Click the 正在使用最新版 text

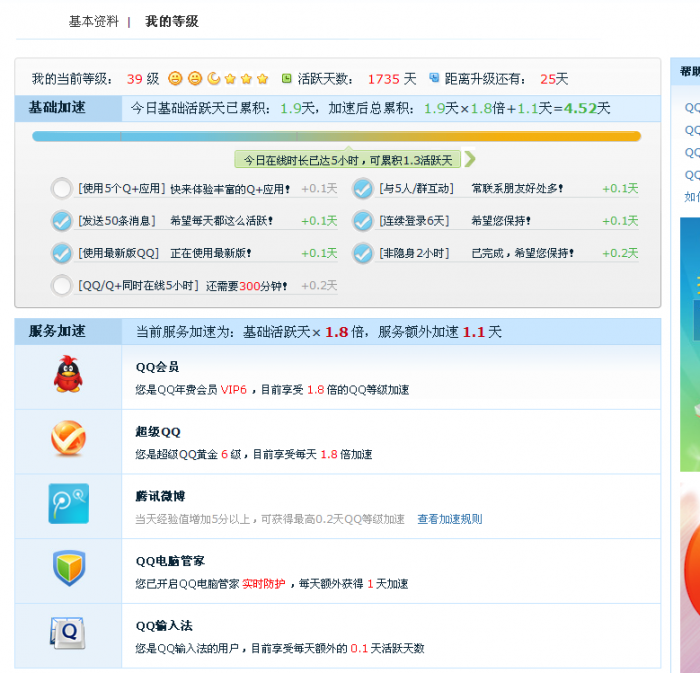pyautogui.click(x=211, y=253)
